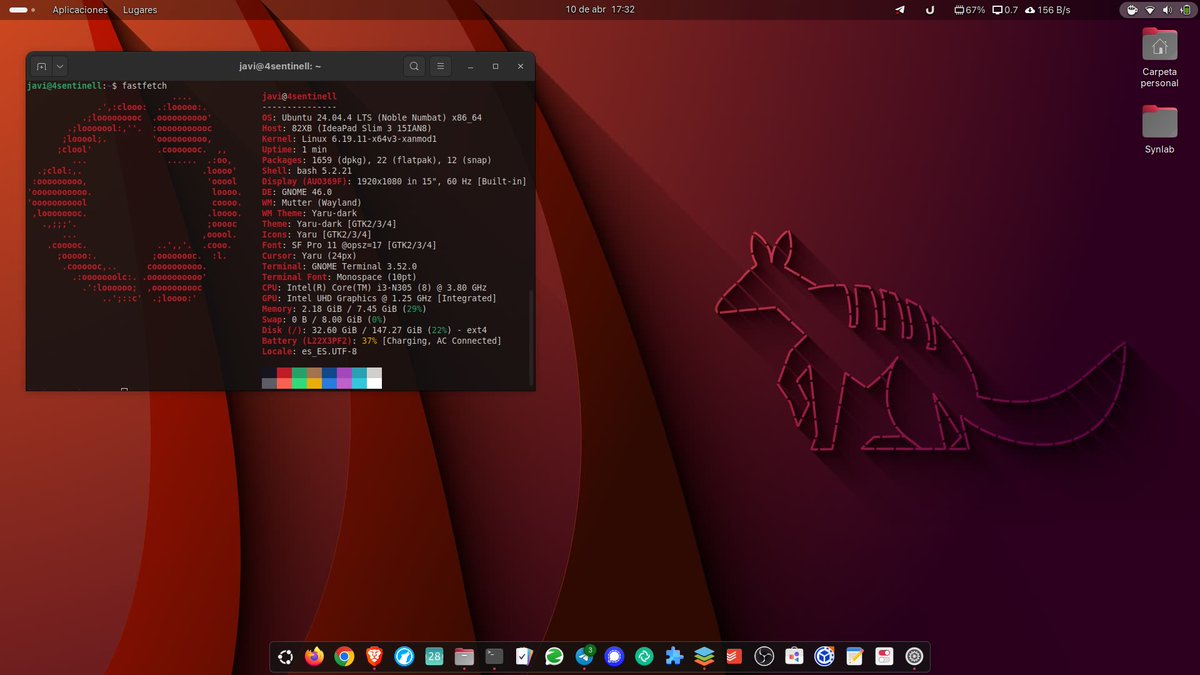Open the stacked layers app in dock
The width and height of the screenshot is (1200, 675).
tap(704, 657)
